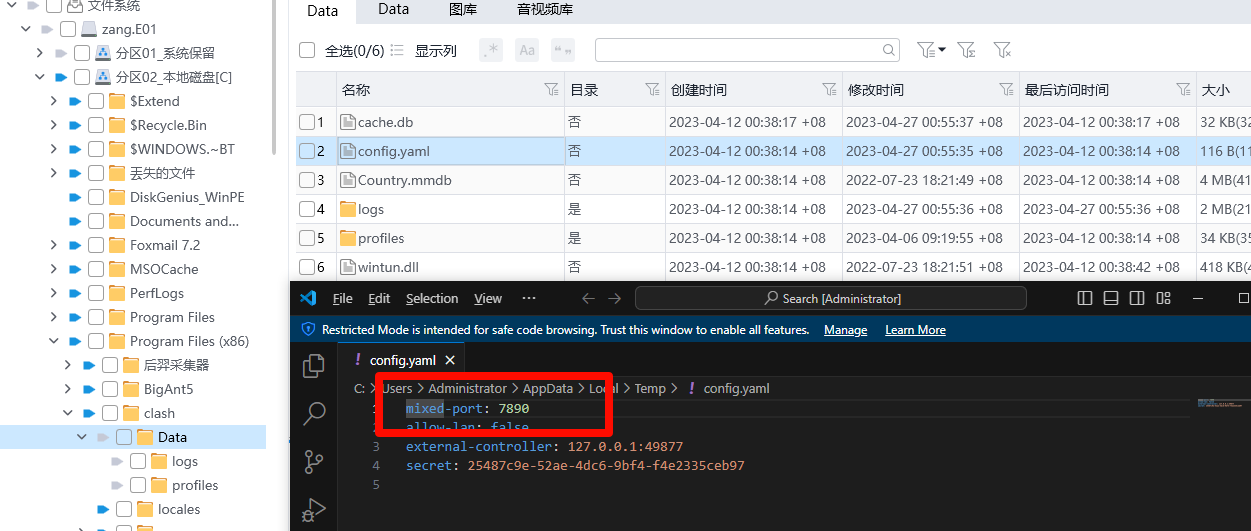Collapse the Program Files (x86) node
This screenshot has height=531, width=1251.
54,341
